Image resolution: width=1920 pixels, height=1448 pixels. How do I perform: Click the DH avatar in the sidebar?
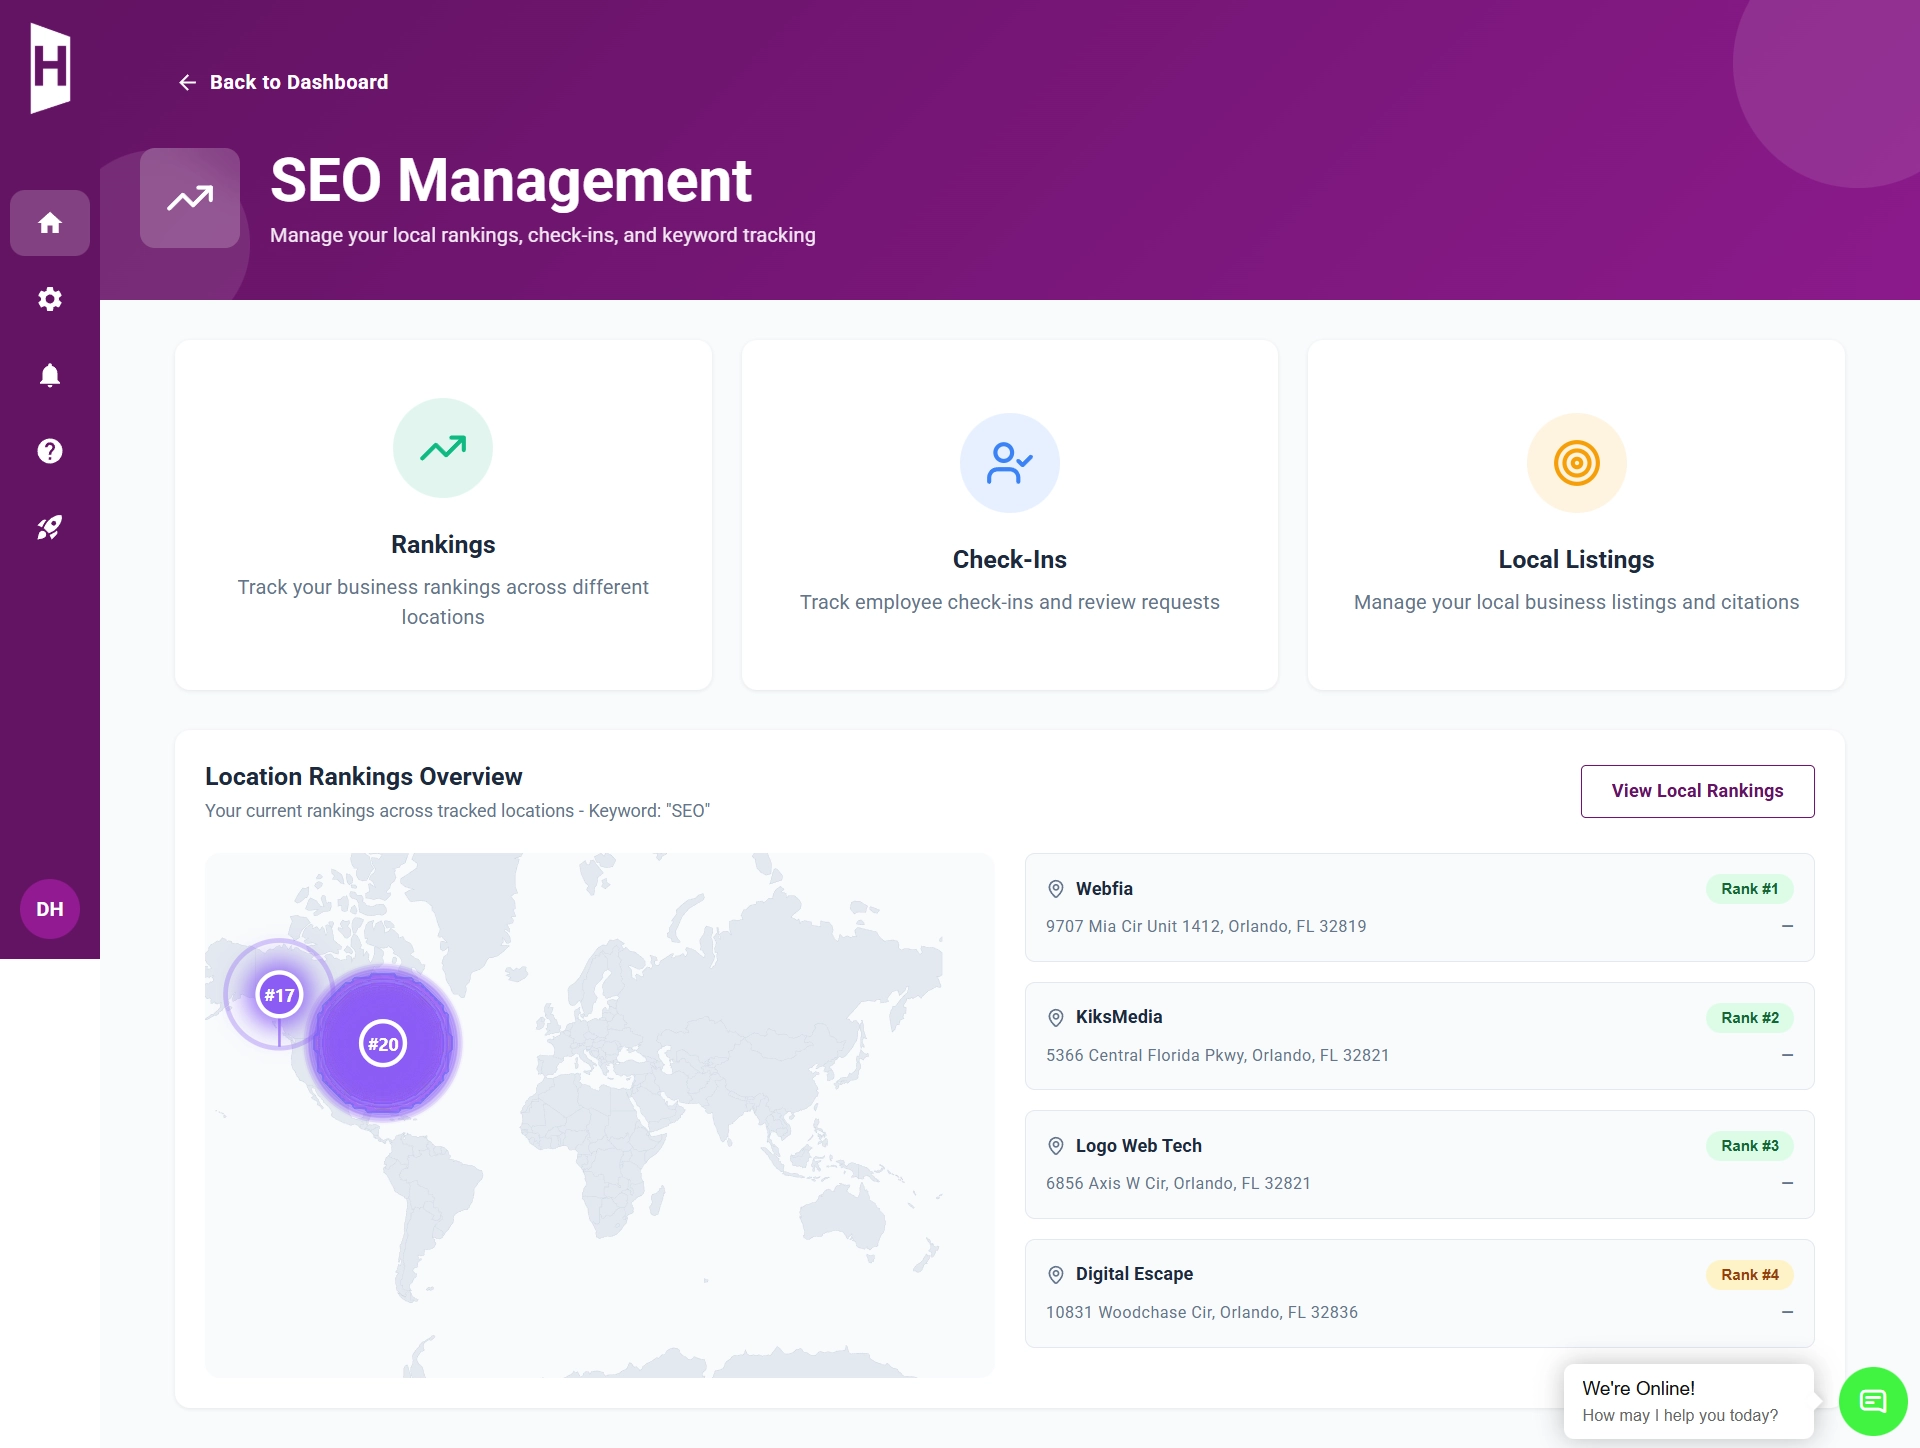pyautogui.click(x=49, y=909)
